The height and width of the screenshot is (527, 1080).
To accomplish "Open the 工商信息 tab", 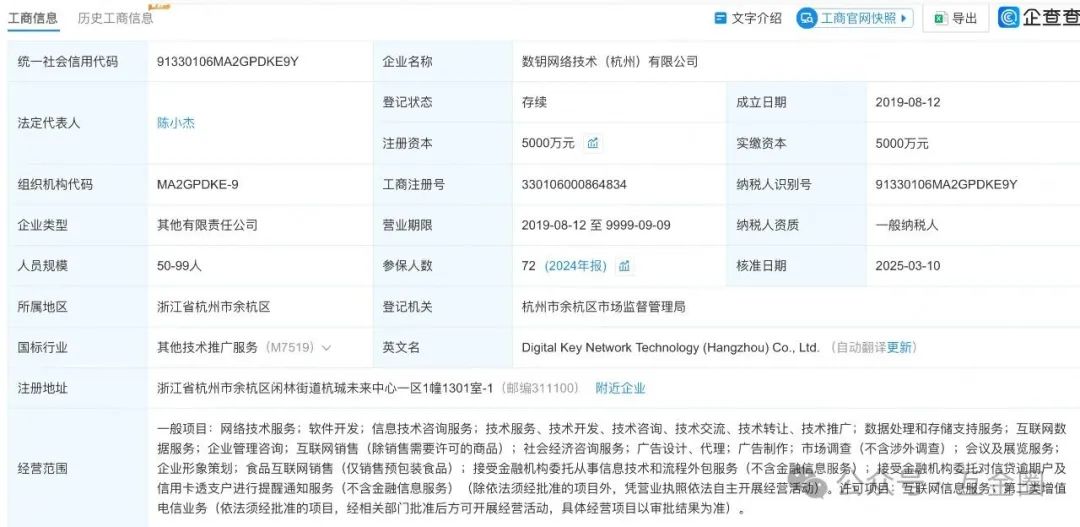I will (33, 19).
